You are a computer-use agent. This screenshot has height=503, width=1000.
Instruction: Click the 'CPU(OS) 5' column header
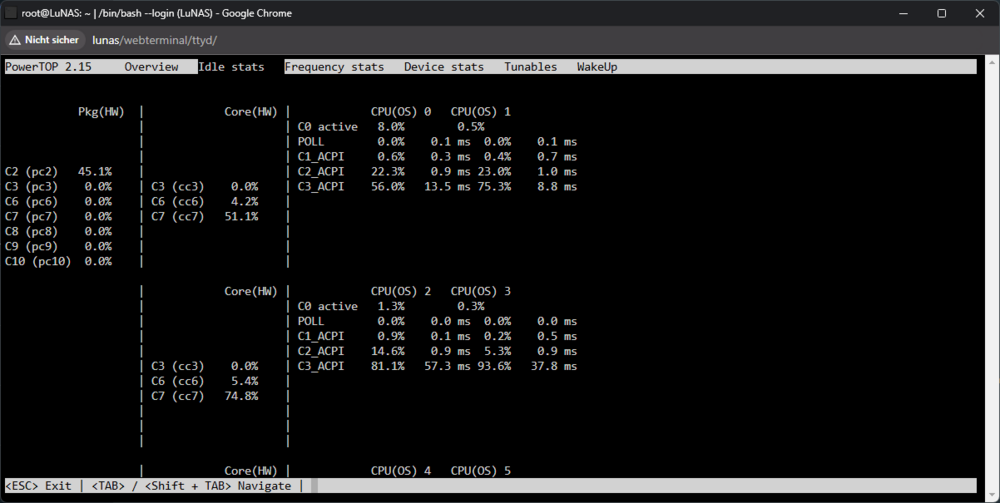click(480, 471)
